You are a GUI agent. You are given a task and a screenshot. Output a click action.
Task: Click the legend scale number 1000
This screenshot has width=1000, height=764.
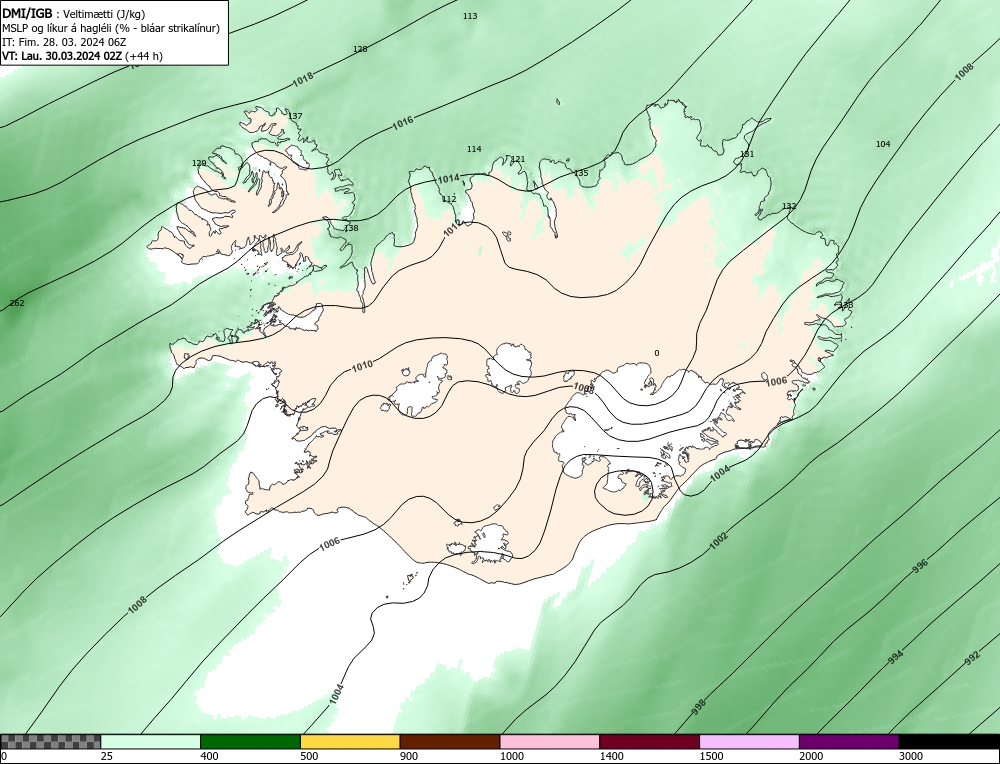[511, 757]
